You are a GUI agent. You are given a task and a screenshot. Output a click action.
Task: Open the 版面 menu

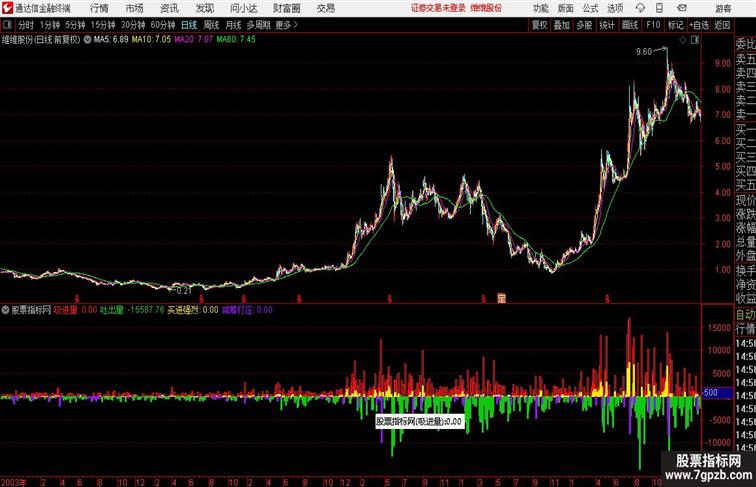(x=566, y=8)
